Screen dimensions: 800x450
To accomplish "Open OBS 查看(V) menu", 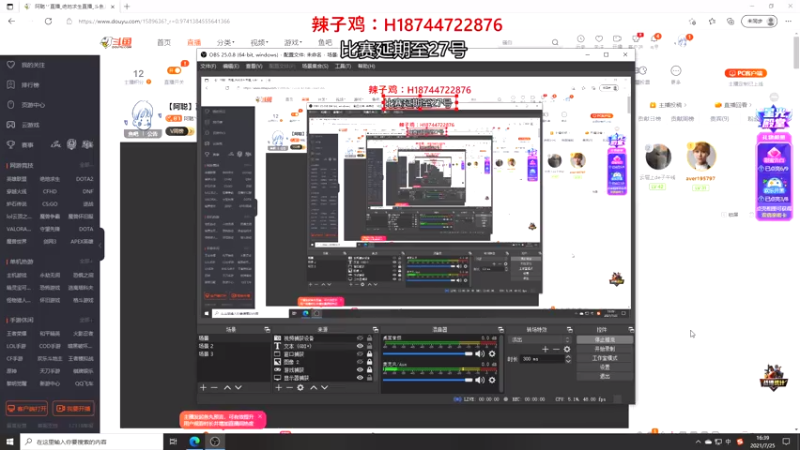I will click(254, 66).
